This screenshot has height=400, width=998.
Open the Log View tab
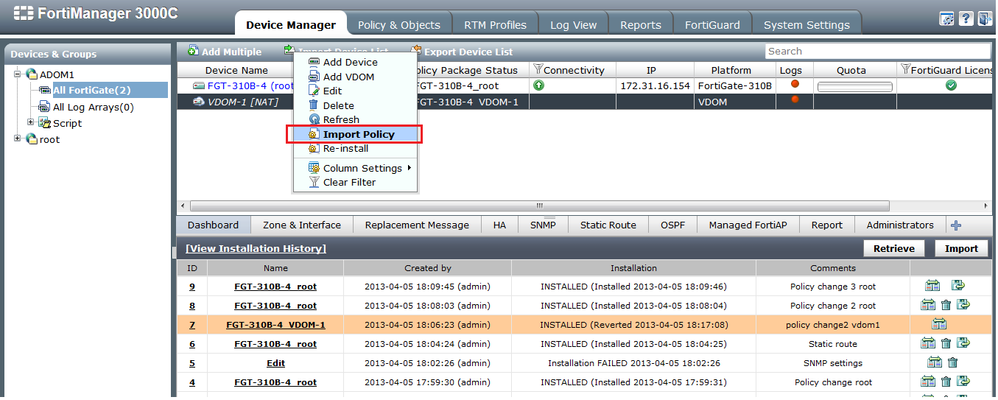click(573, 25)
